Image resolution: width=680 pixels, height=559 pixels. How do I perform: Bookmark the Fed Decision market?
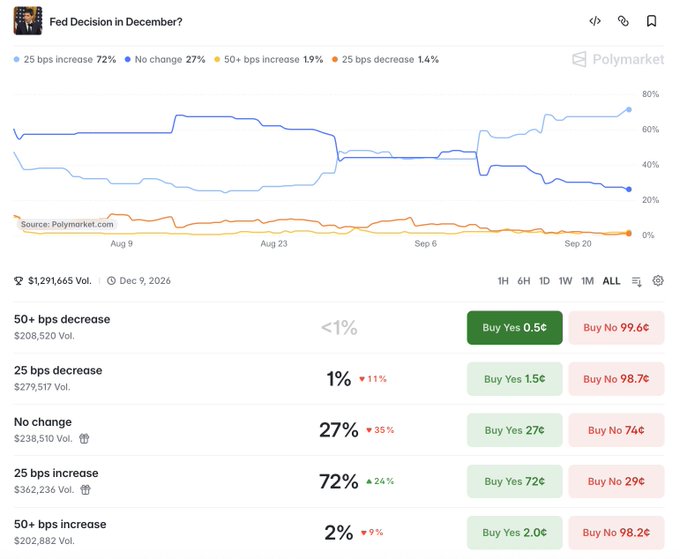coord(651,21)
